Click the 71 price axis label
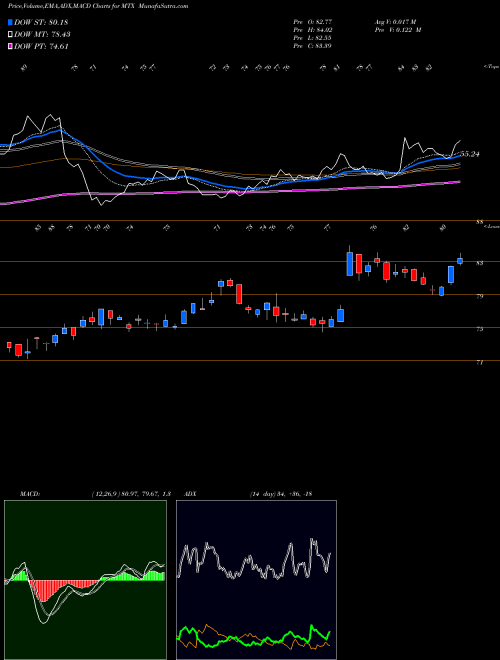 (479, 362)
